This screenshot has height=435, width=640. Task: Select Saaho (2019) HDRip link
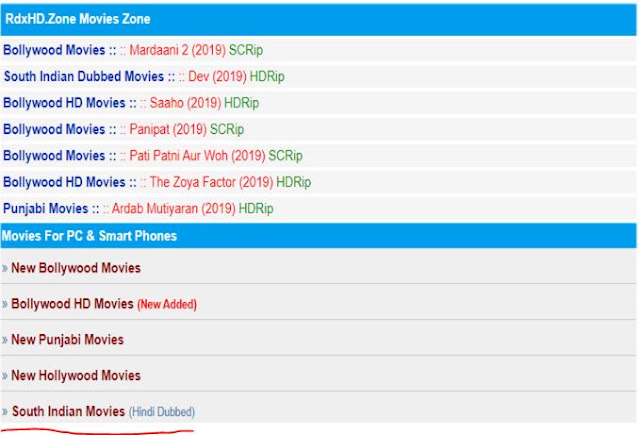point(204,103)
